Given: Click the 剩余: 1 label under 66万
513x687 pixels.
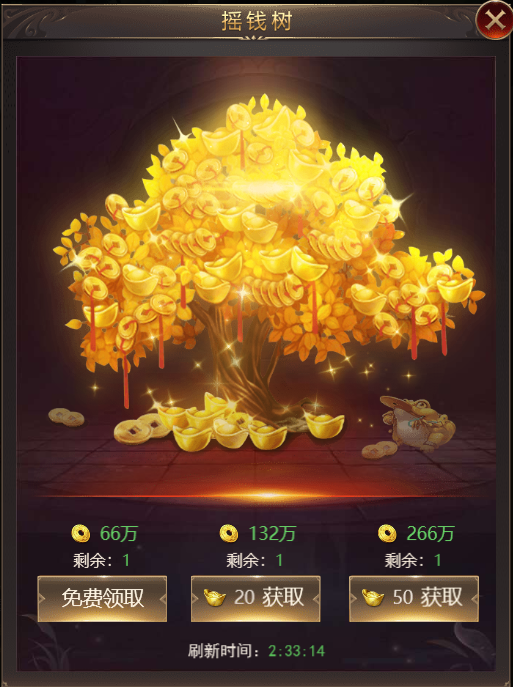Looking at the screenshot, I should click(x=102, y=560).
